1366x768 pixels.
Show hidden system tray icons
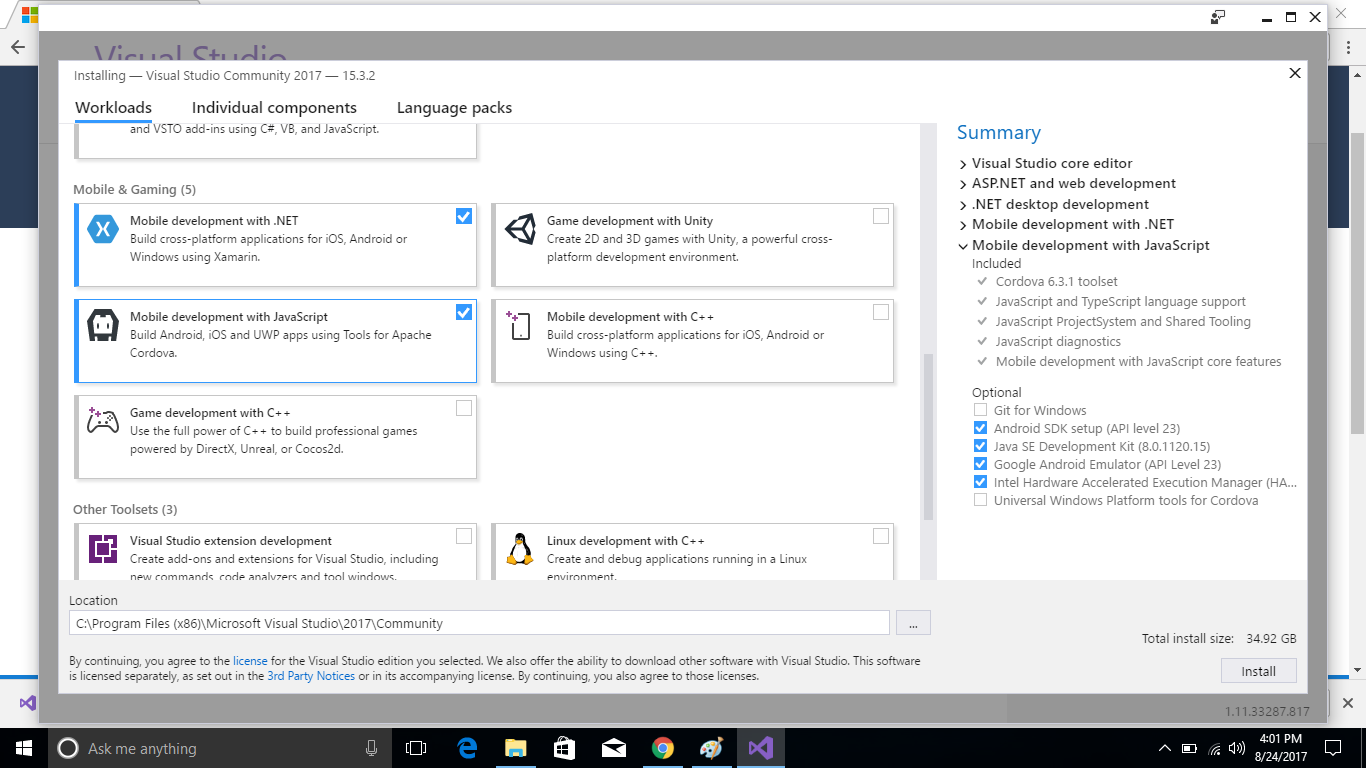(1164, 748)
